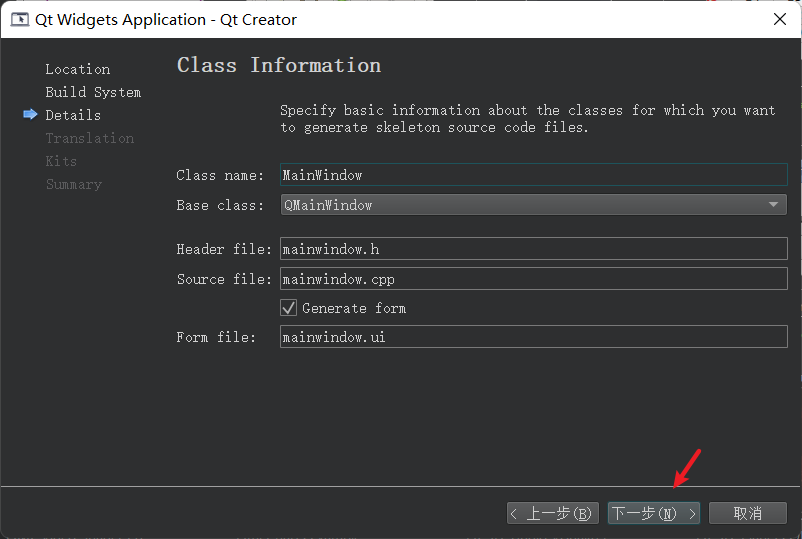The width and height of the screenshot is (802, 539).
Task: Click the Source file: label
Action: coord(224,279)
